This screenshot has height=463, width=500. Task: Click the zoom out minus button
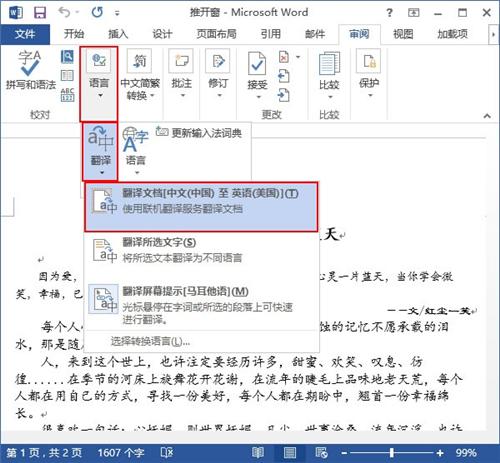coord(344,453)
